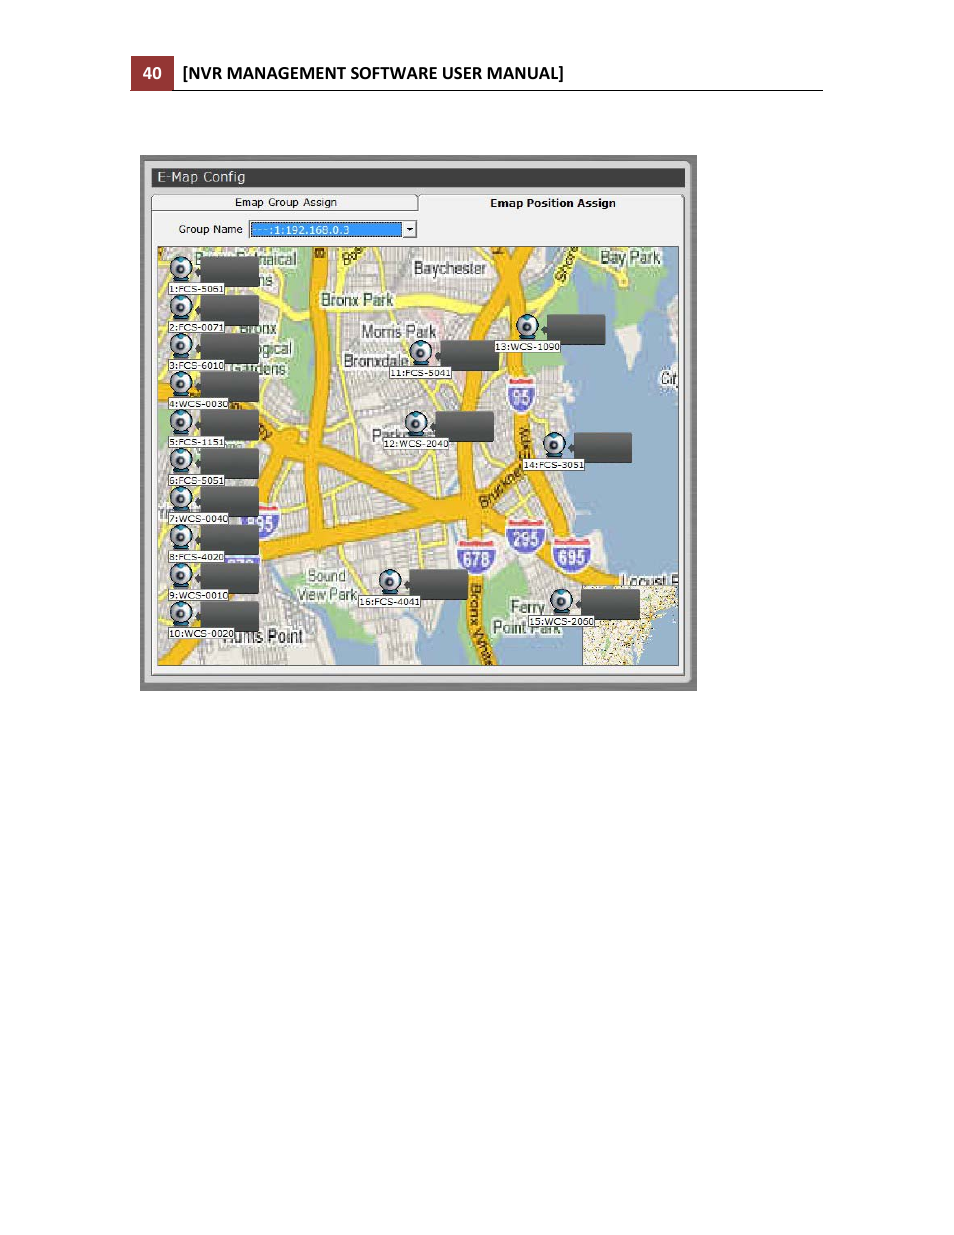This screenshot has height=1235, width=954.
Task: Pick the camera icon for 13:WCS-1090
Action: click(x=528, y=326)
